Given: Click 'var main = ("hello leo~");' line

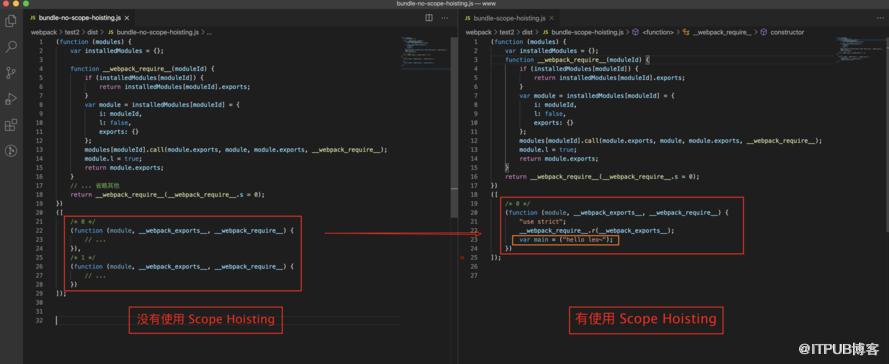Looking at the screenshot, I should pyautogui.click(x=566, y=240).
